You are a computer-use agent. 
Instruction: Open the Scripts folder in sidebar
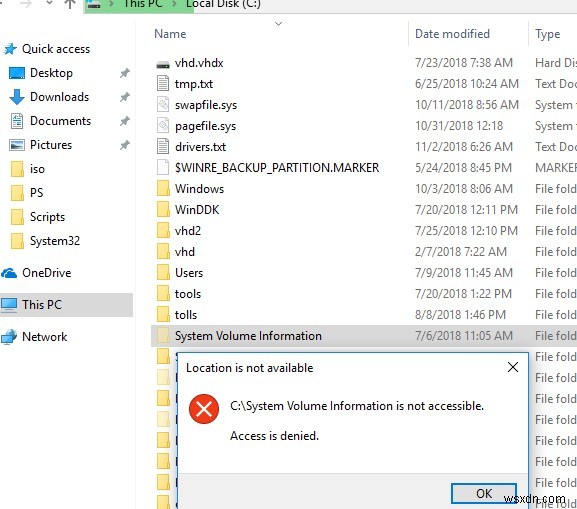pos(47,217)
